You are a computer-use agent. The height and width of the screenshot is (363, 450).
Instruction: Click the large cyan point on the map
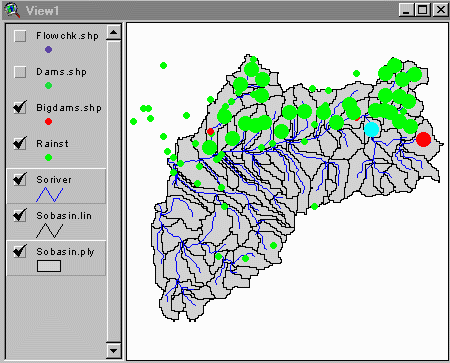pos(372,129)
